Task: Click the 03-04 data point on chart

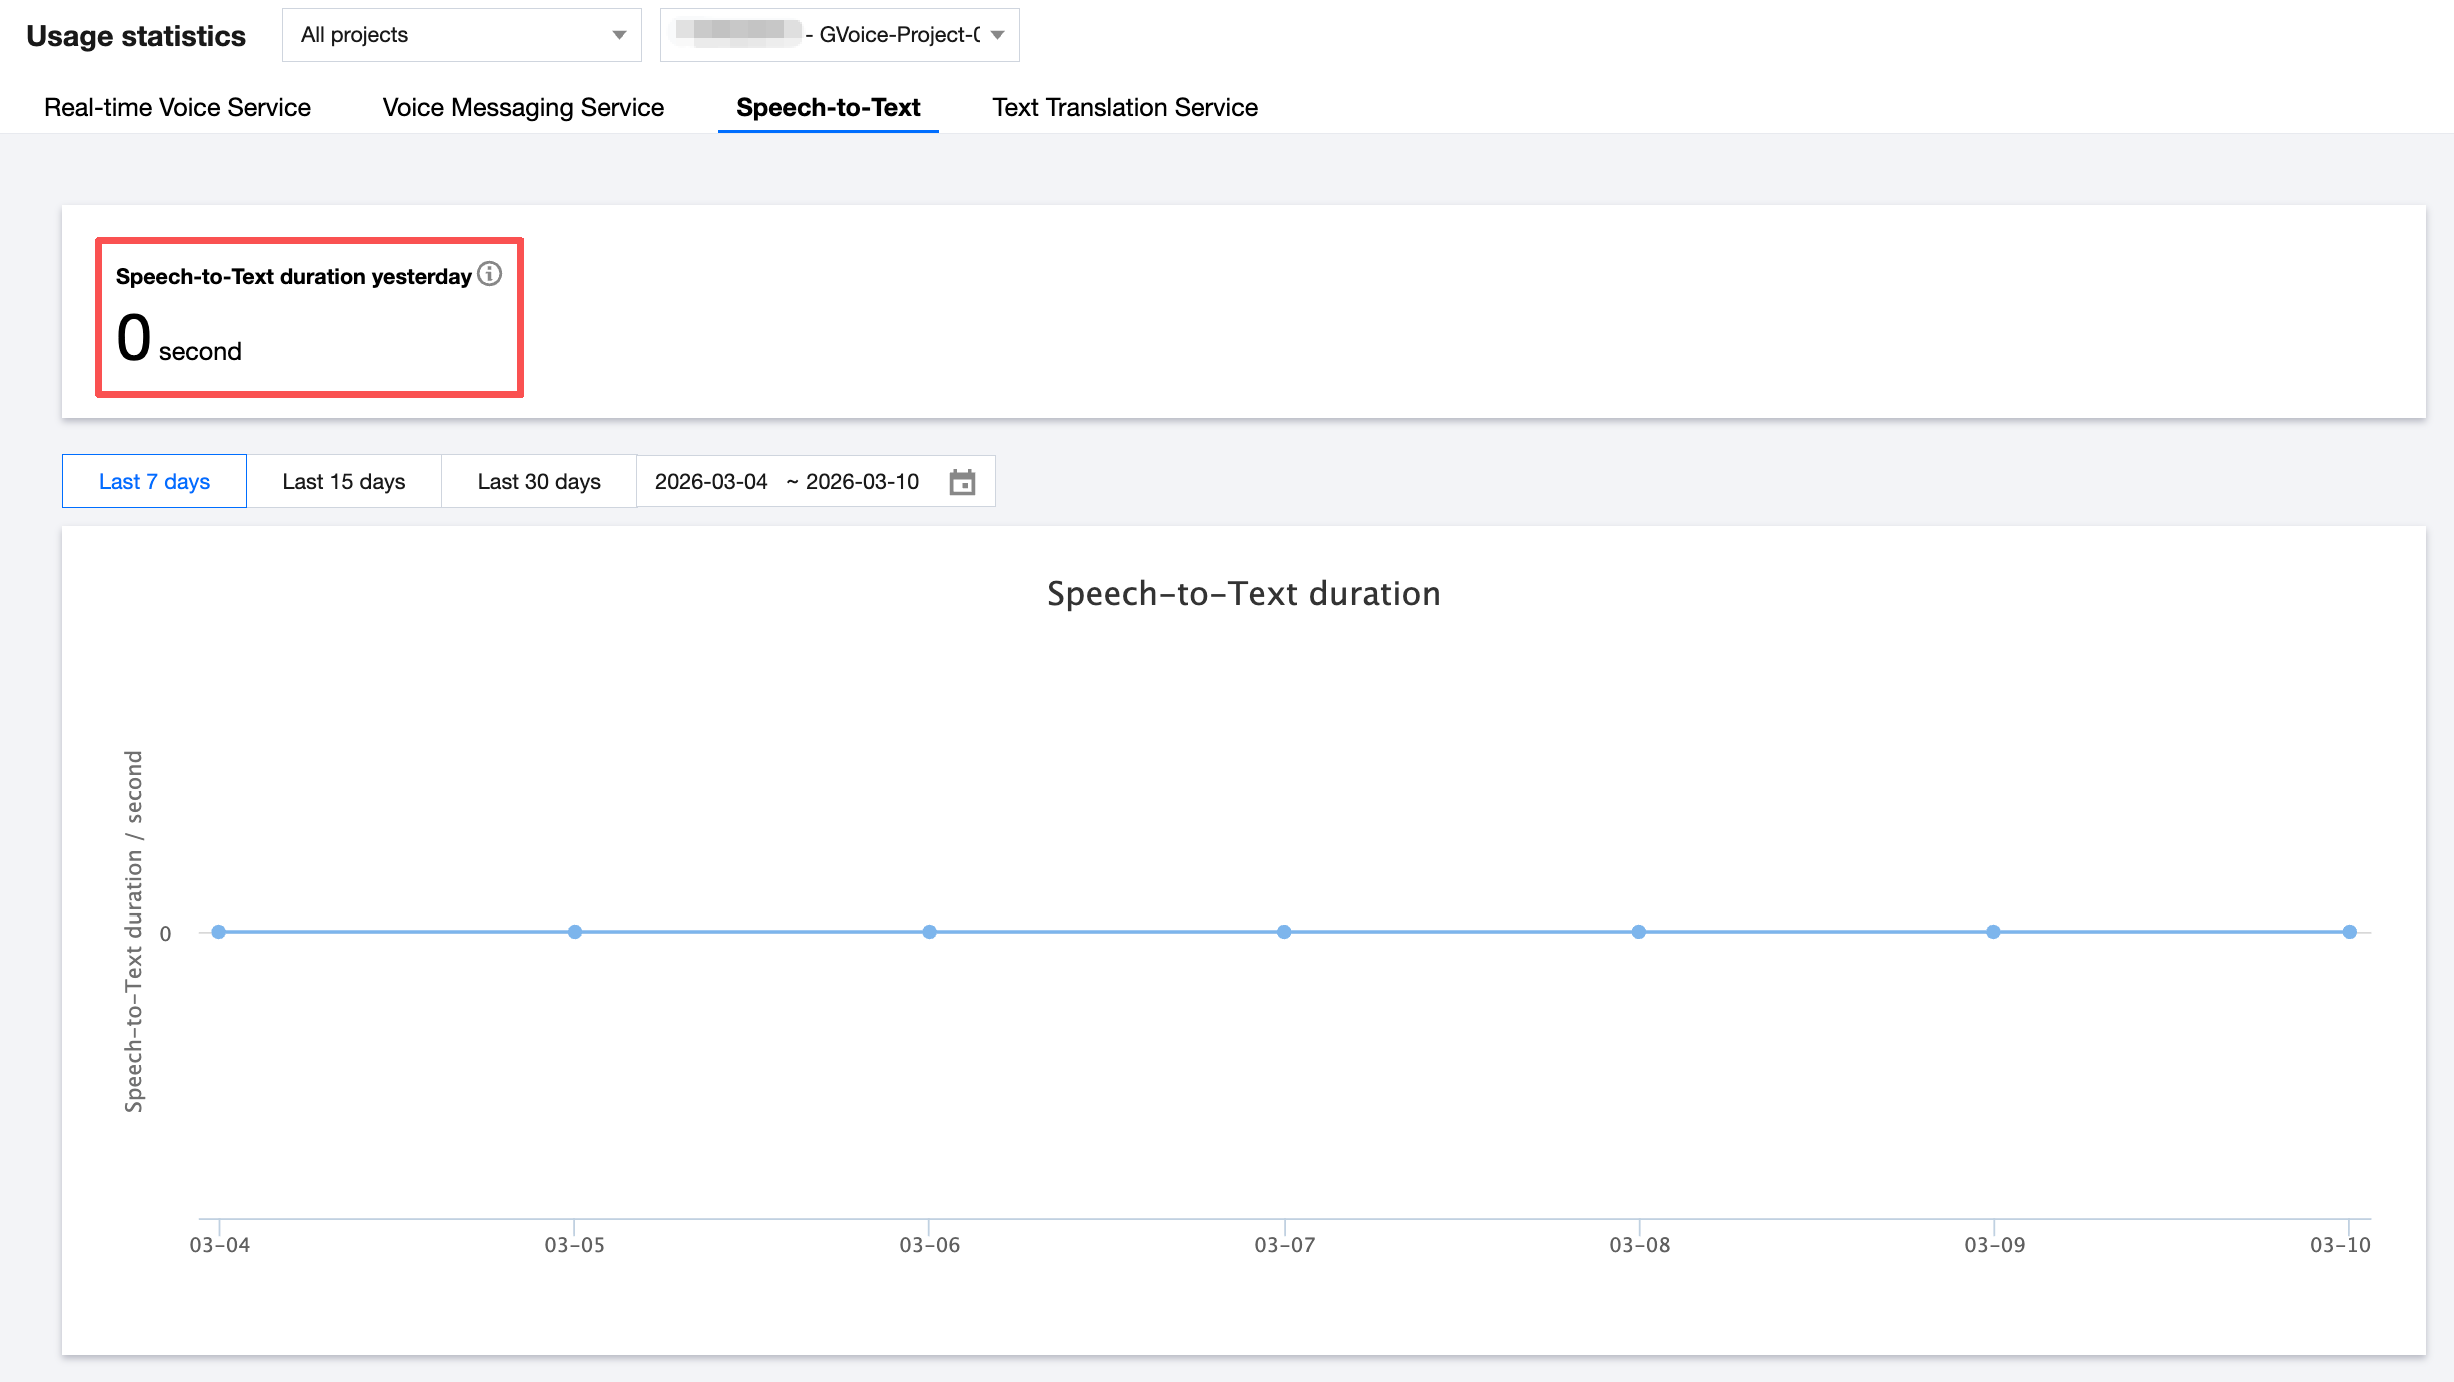Action: coord(219,932)
